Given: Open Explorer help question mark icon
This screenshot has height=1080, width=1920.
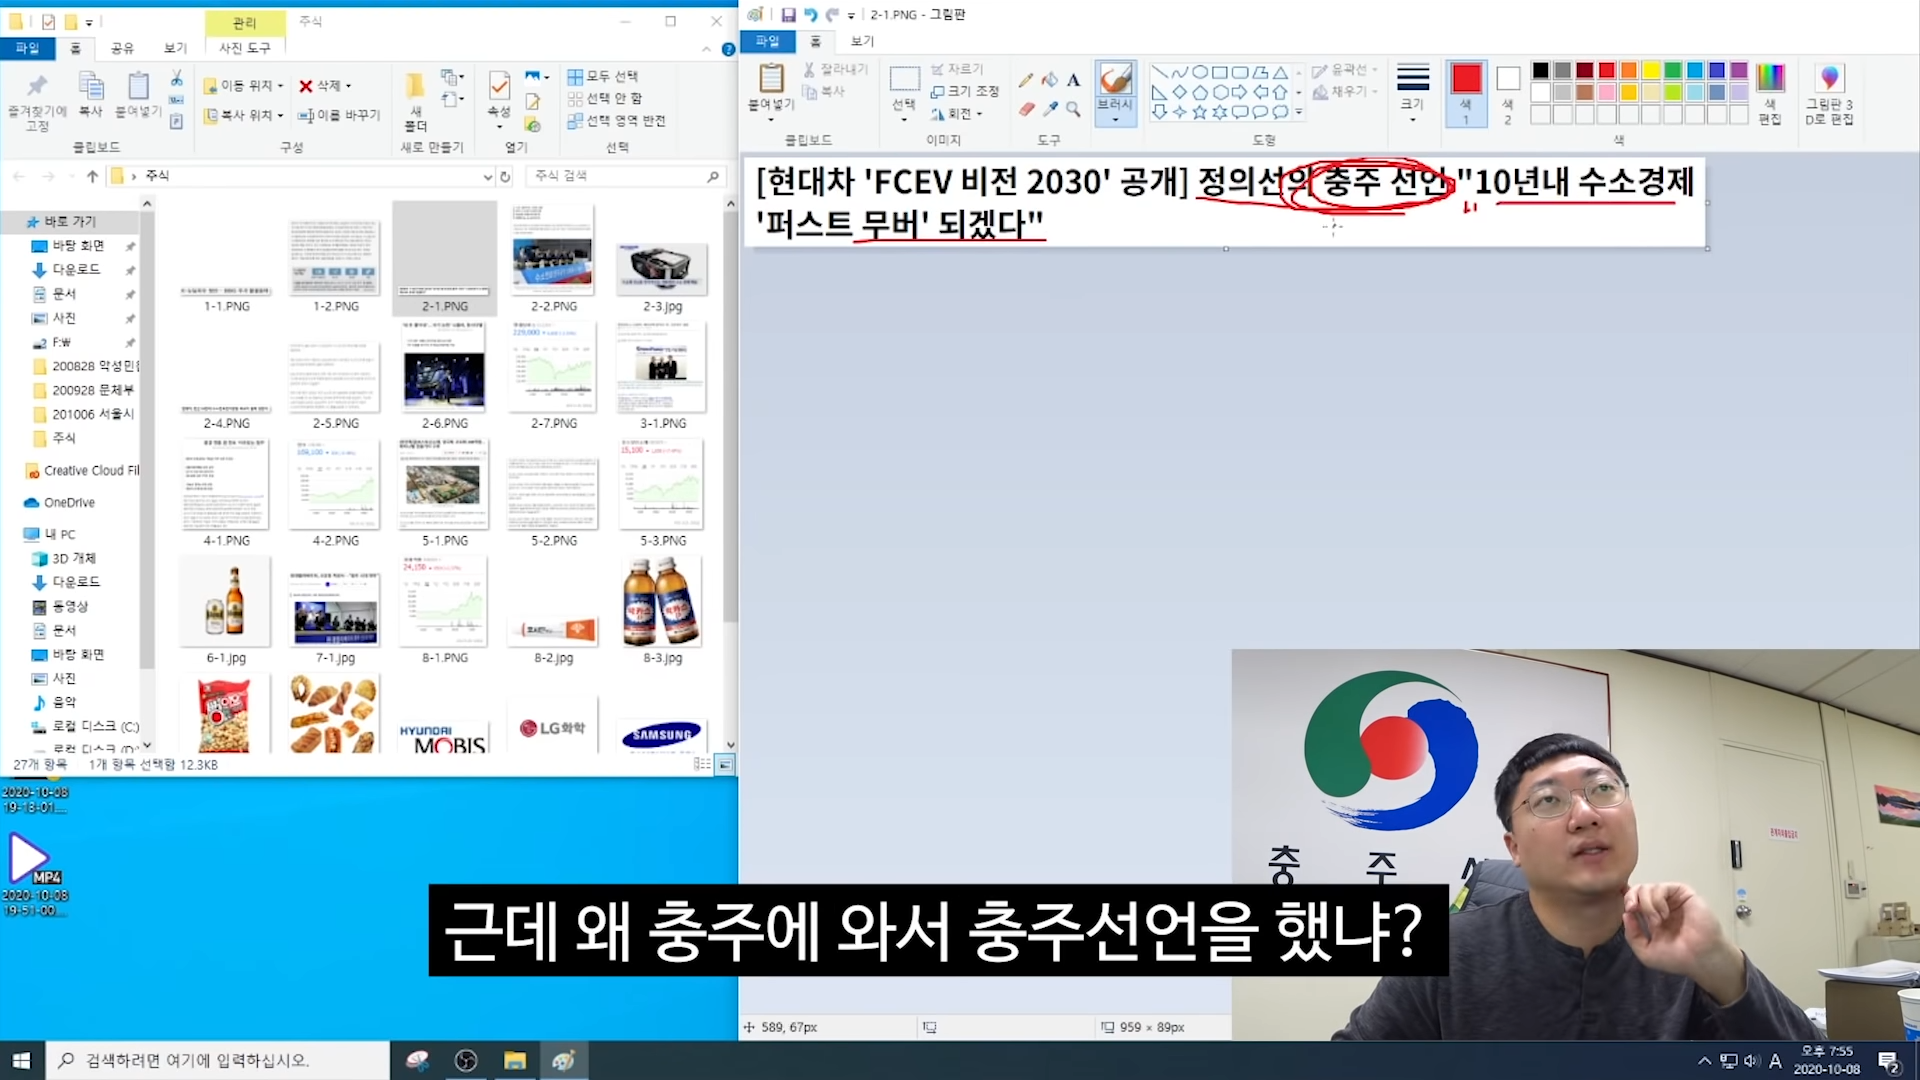Looking at the screenshot, I should coord(728,48).
